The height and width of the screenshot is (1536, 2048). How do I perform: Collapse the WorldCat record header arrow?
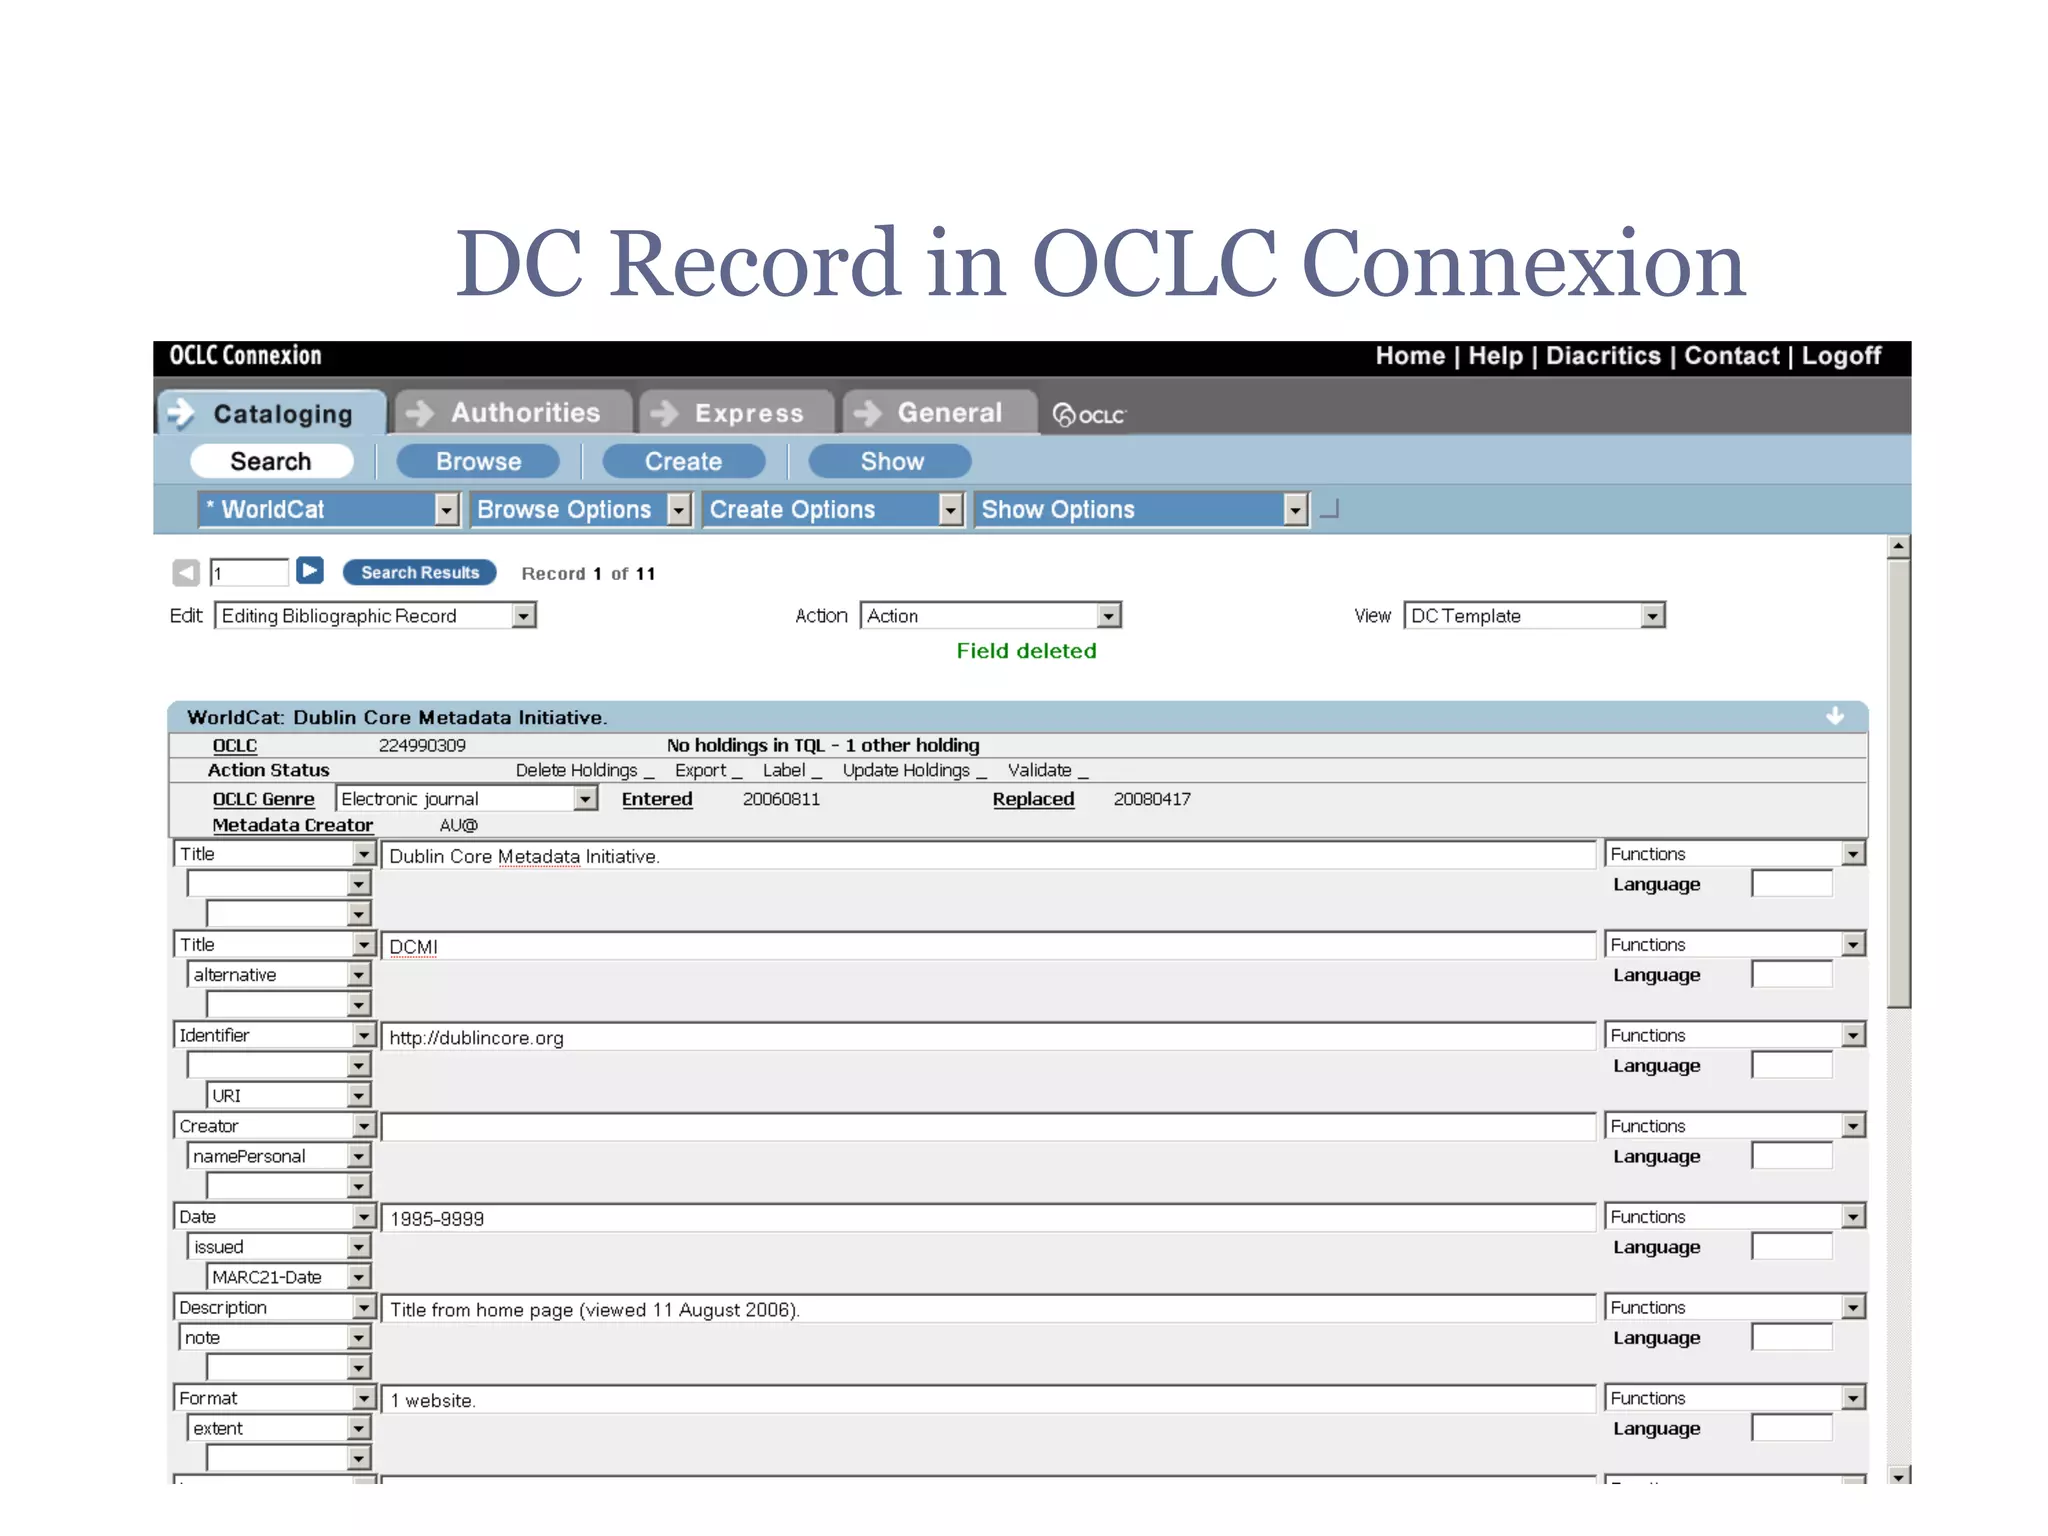click(x=1835, y=716)
